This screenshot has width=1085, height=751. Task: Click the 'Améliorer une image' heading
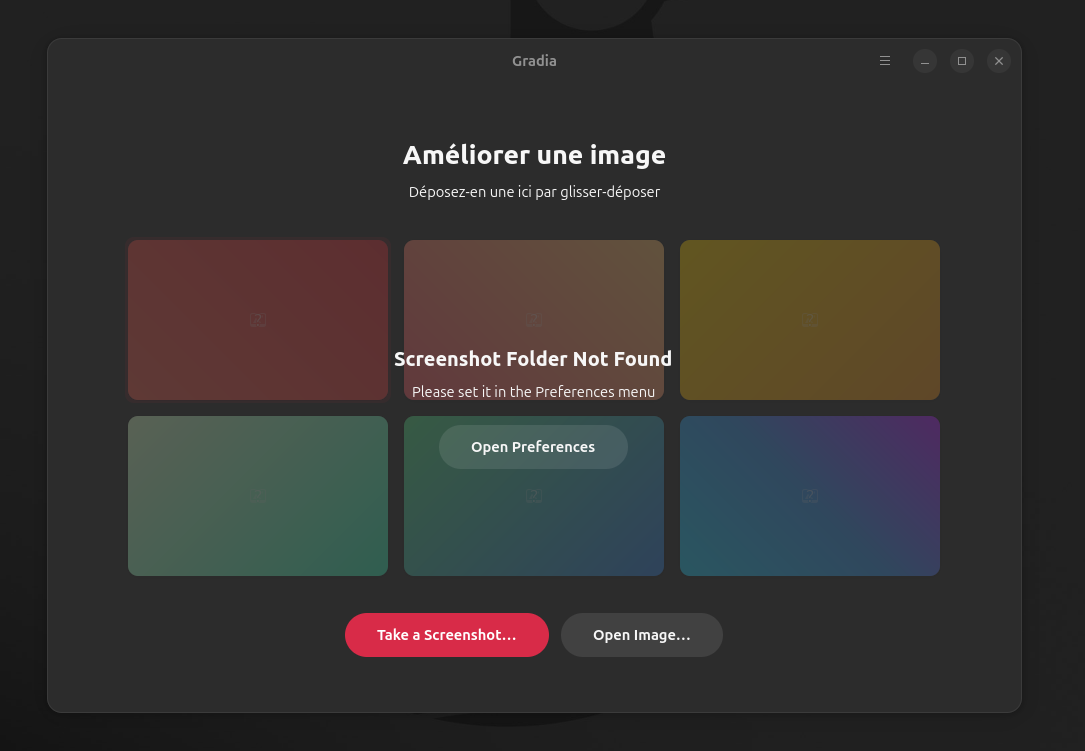[x=534, y=155]
